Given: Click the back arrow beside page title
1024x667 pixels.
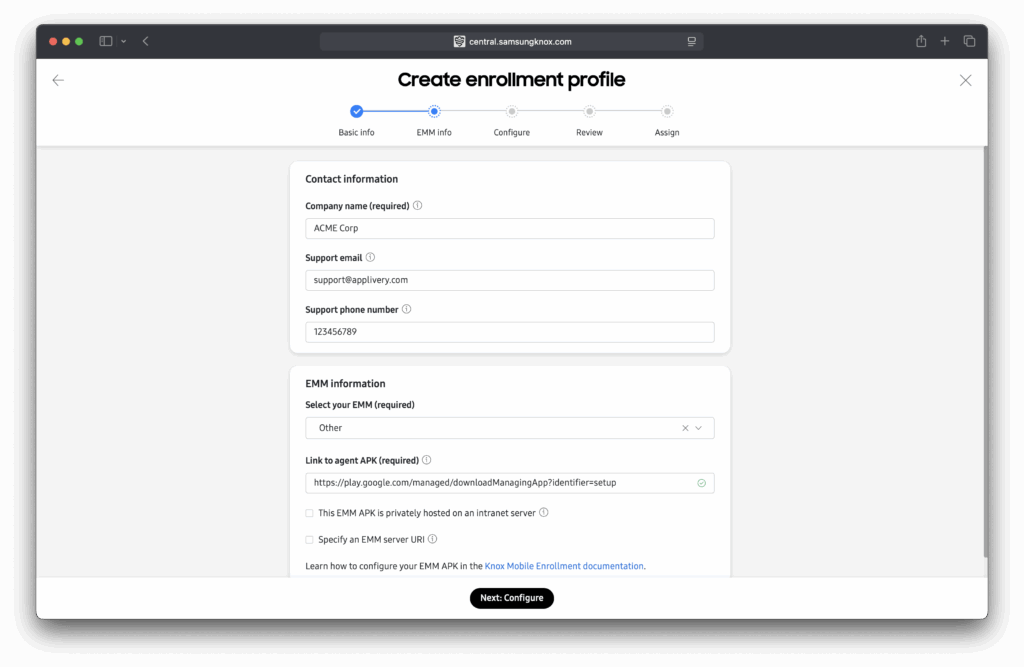Looking at the screenshot, I should click(58, 80).
